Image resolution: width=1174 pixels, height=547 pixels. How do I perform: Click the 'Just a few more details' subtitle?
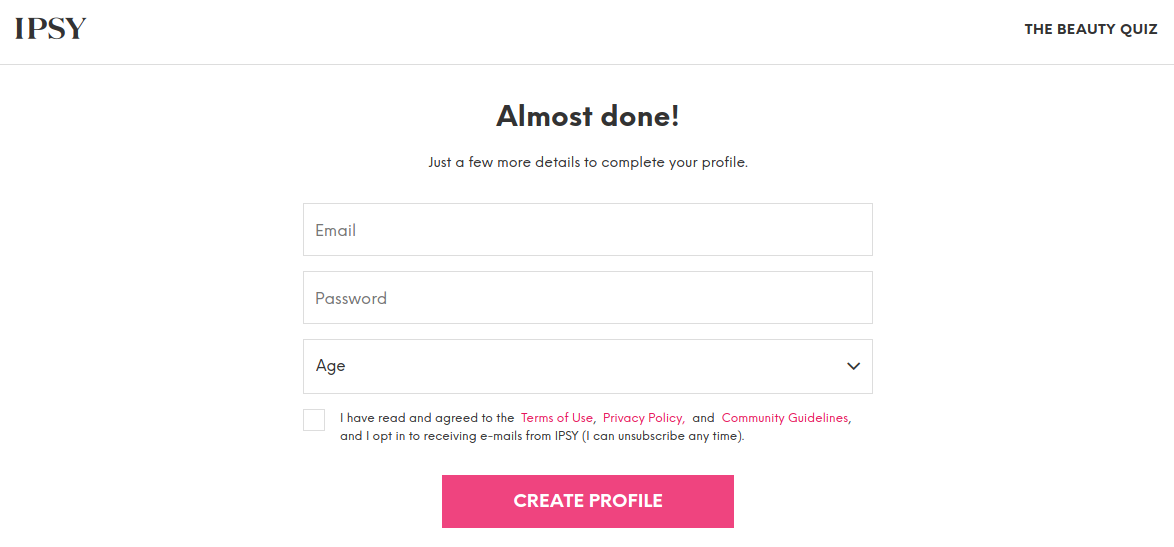[x=588, y=162]
